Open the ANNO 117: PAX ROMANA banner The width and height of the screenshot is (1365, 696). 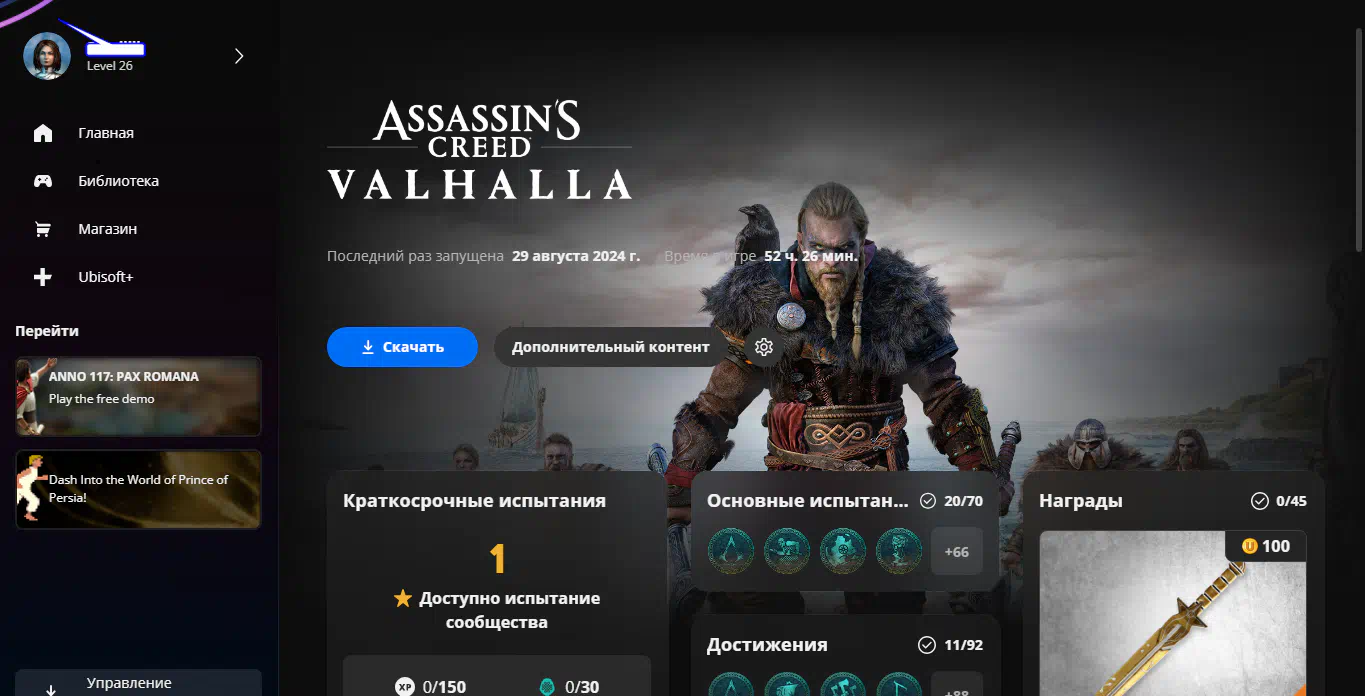click(x=138, y=396)
